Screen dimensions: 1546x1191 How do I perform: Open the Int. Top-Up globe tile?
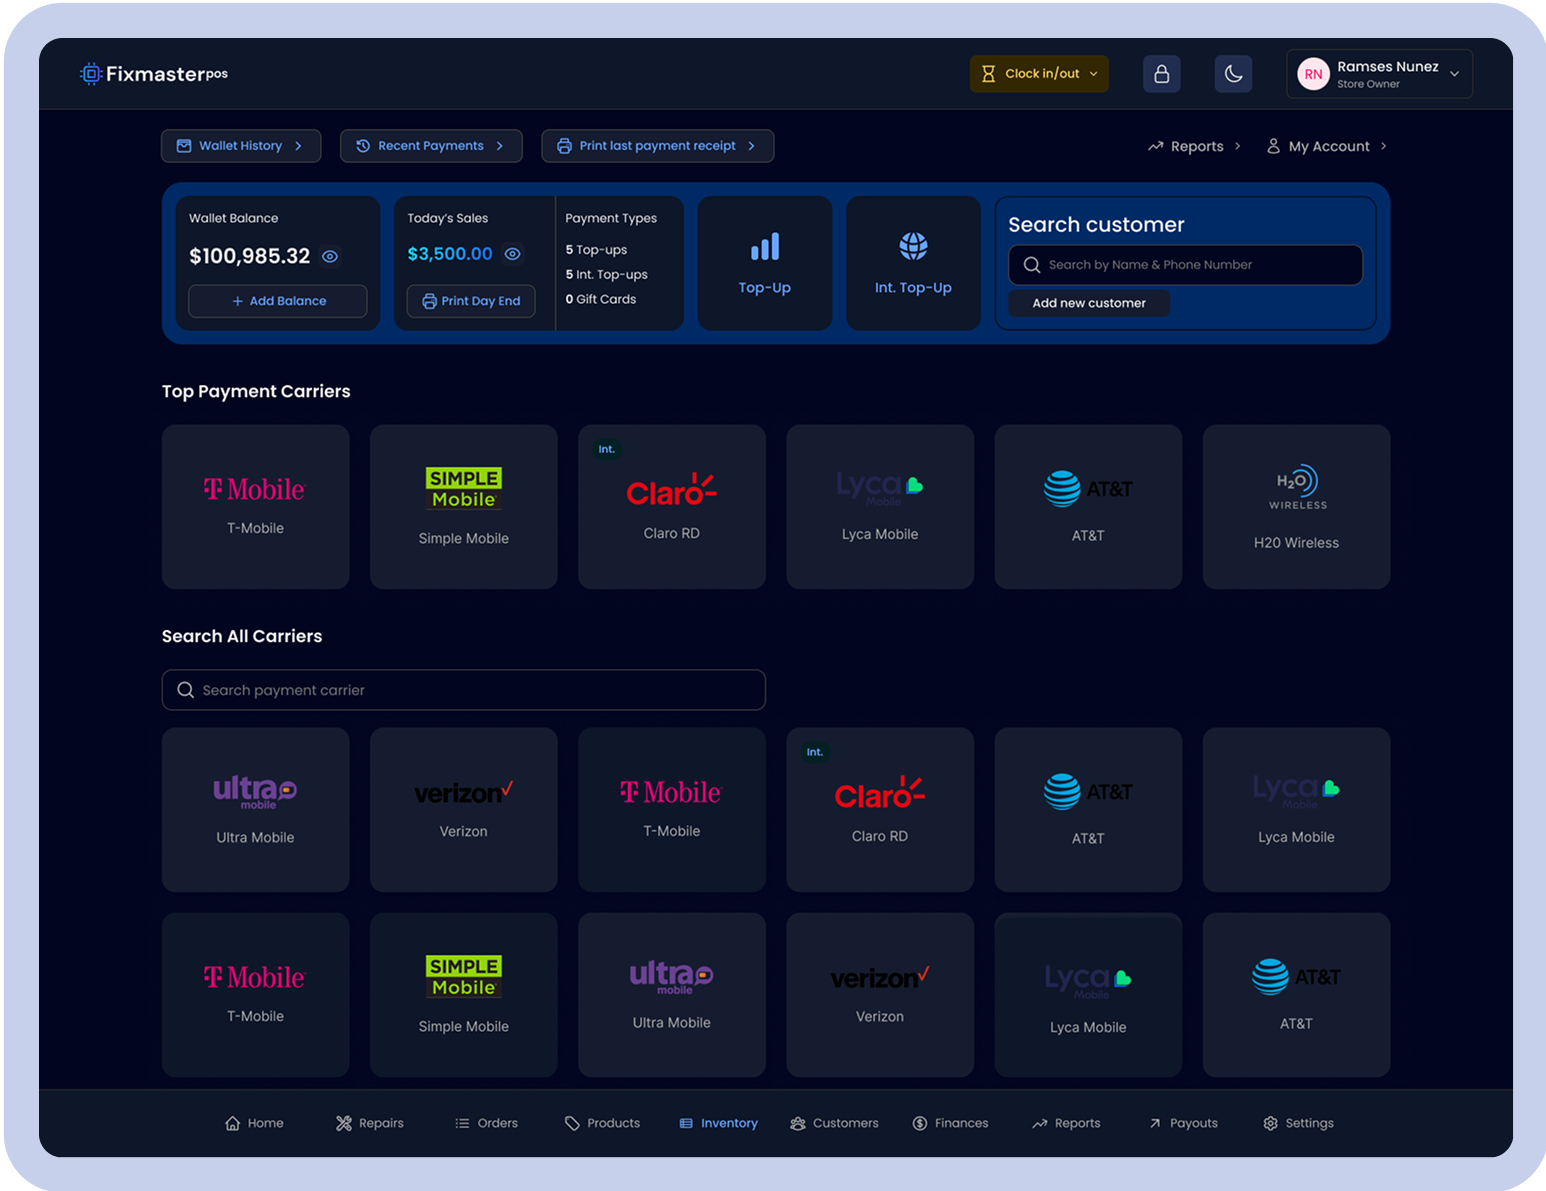point(912,263)
